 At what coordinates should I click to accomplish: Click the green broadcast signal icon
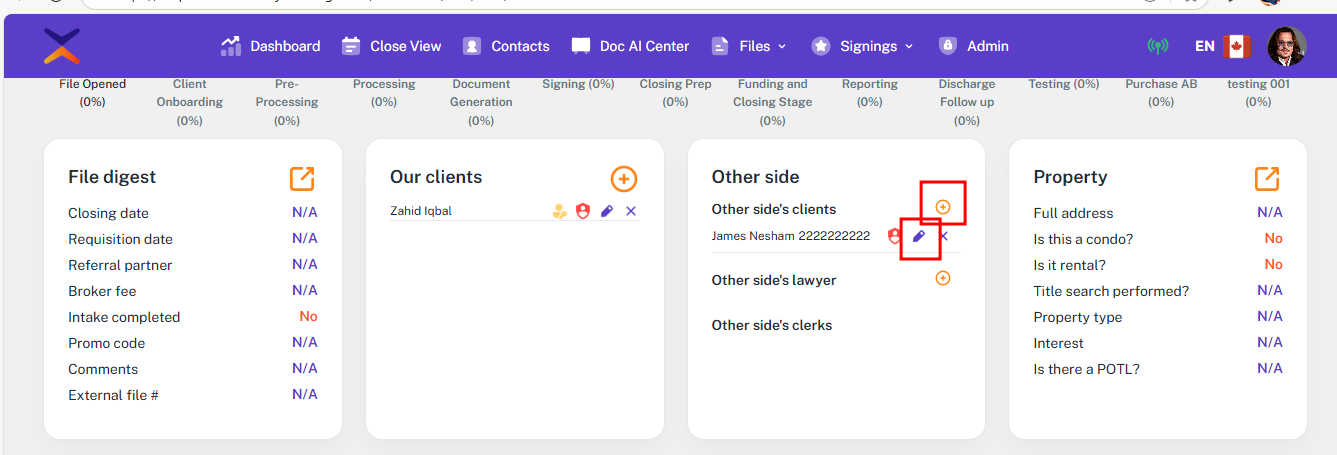click(1157, 46)
